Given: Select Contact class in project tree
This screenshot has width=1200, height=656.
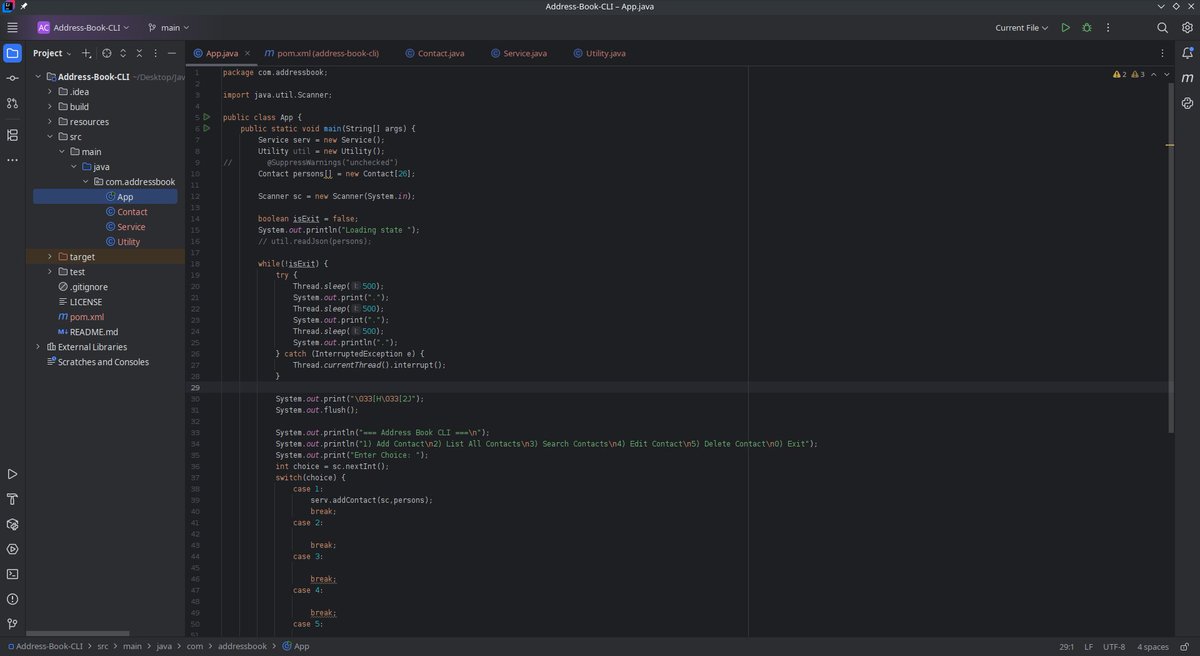Looking at the screenshot, I should 132,211.
